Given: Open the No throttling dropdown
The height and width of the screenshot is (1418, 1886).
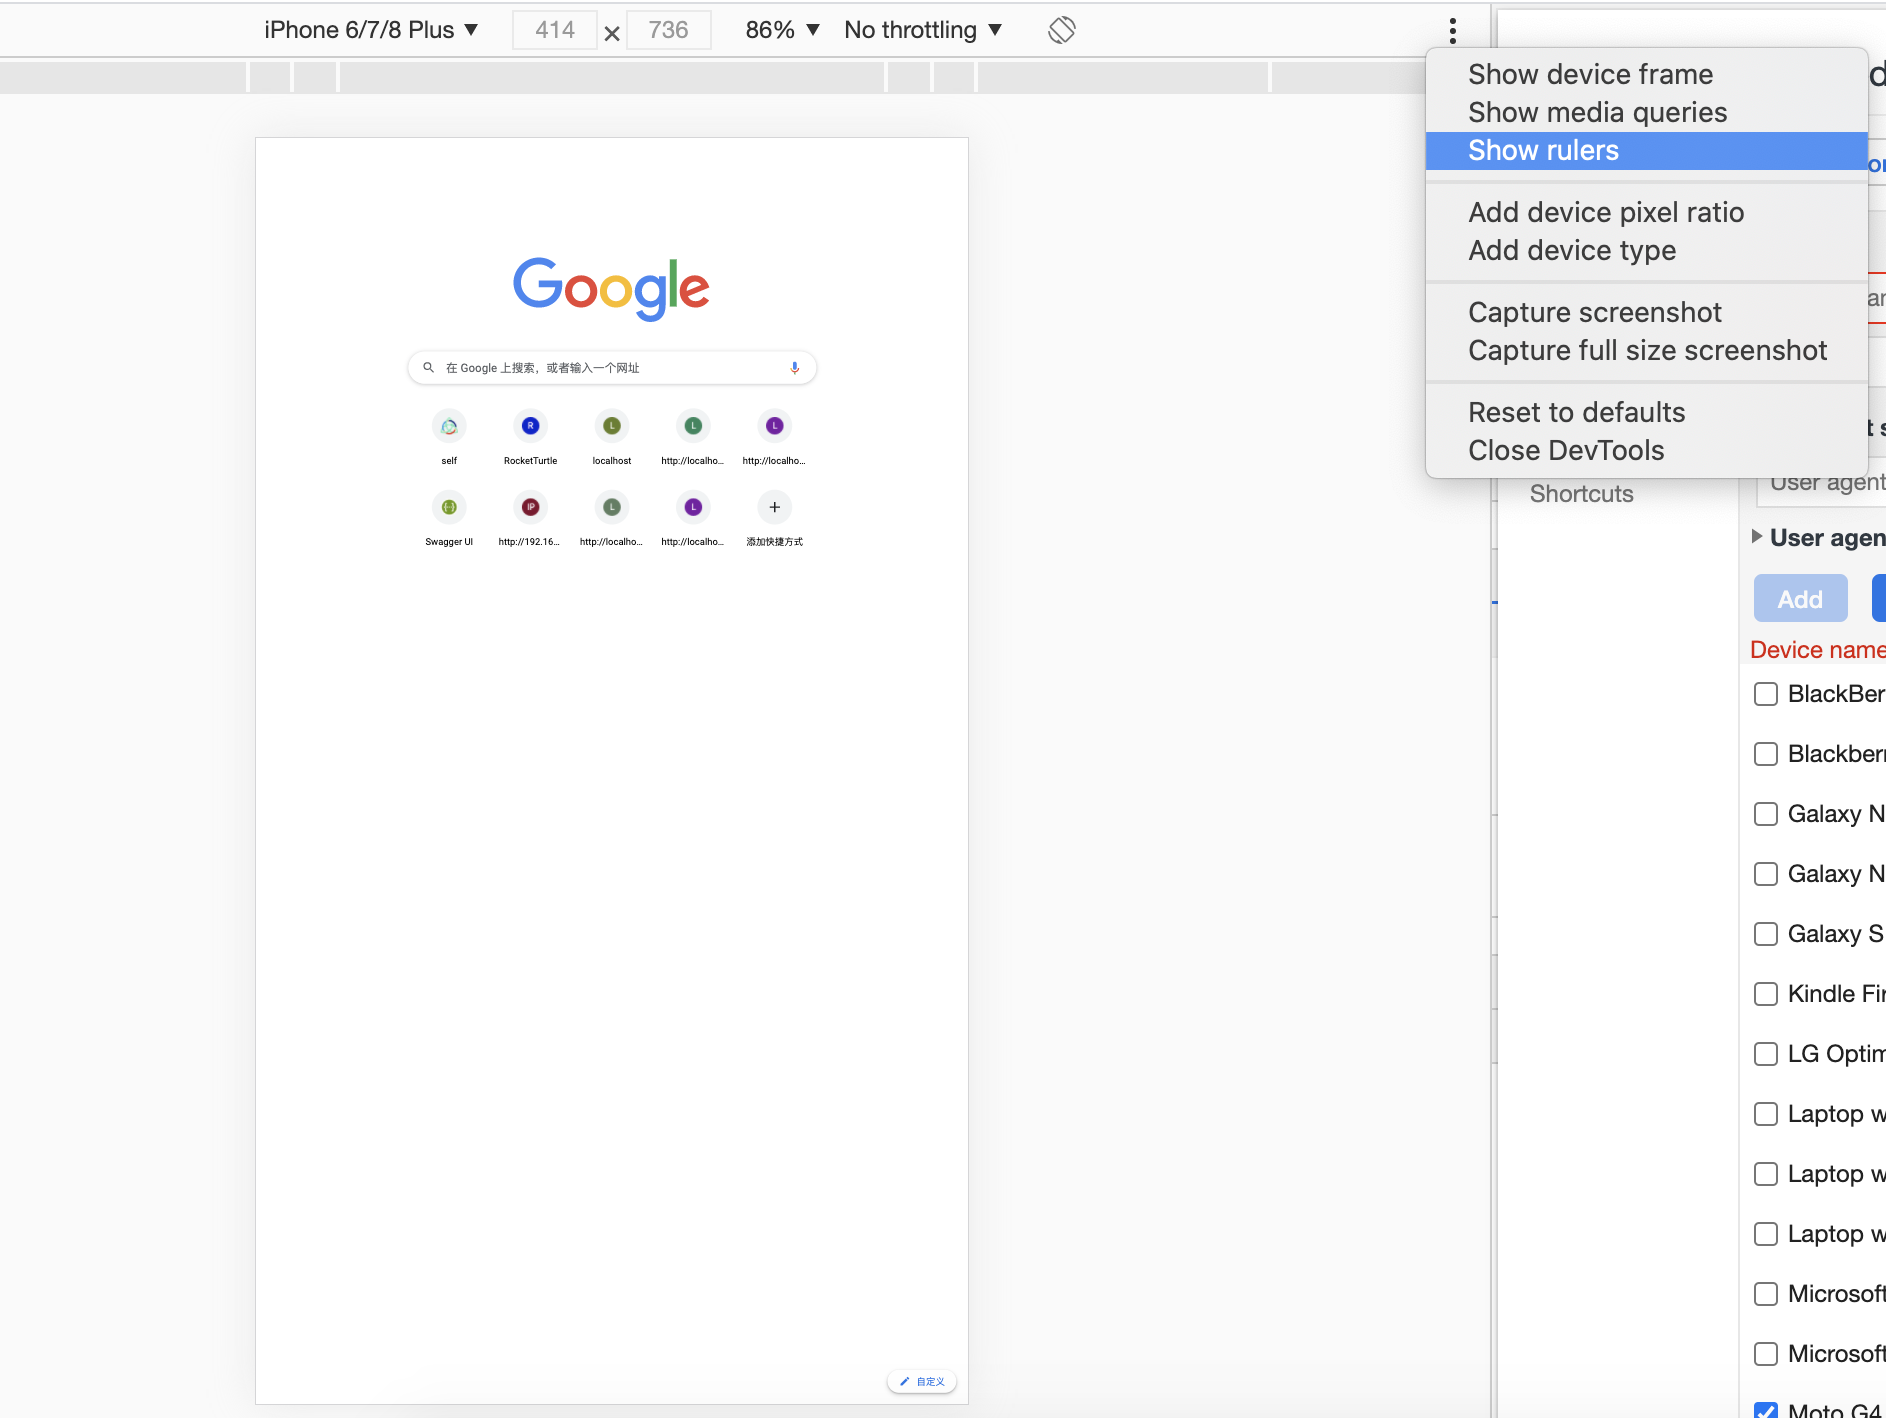Looking at the screenshot, I should pyautogui.click(x=922, y=30).
